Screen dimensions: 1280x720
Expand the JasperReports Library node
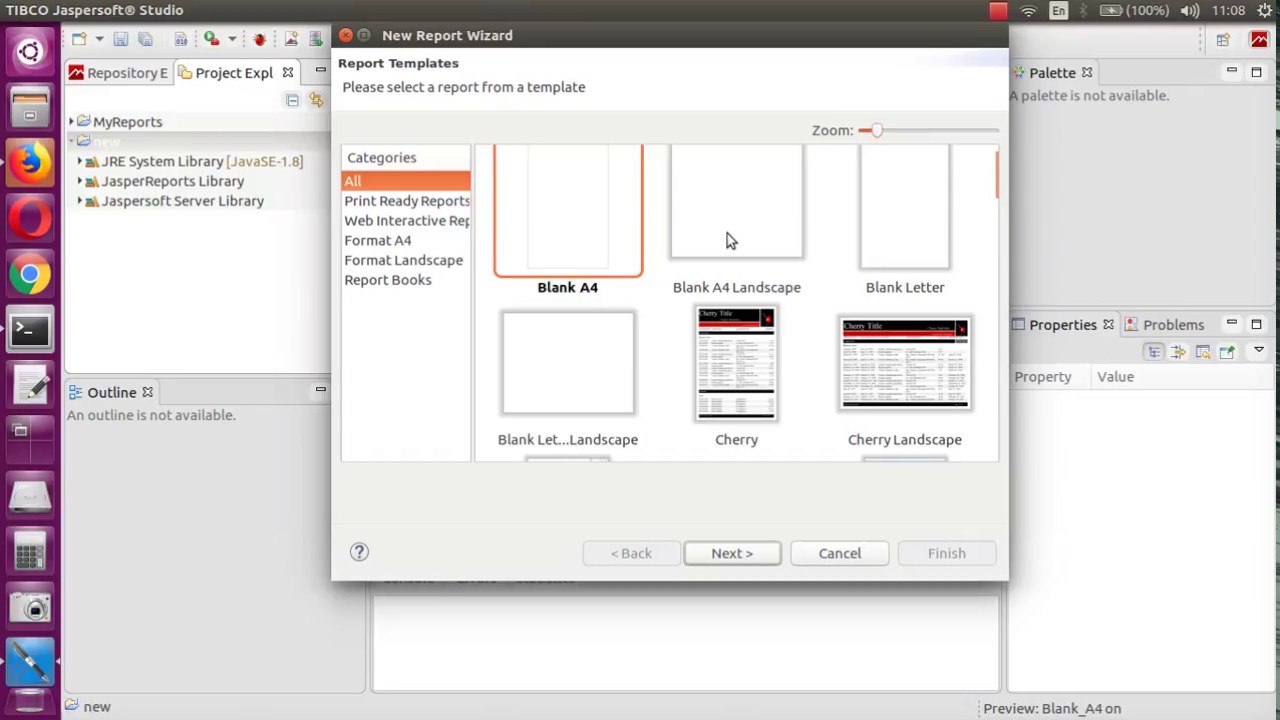[x=79, y=181]
